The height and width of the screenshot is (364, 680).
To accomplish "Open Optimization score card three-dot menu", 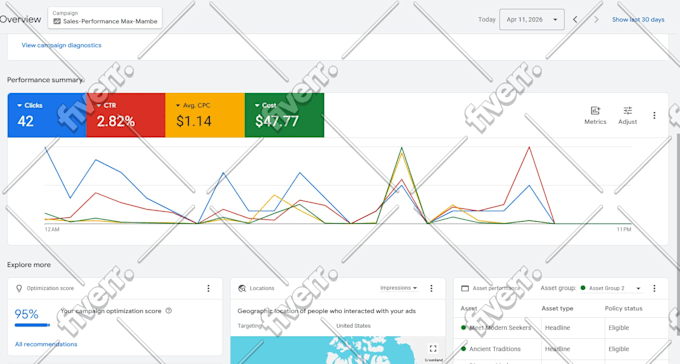I will coord(209,289).
